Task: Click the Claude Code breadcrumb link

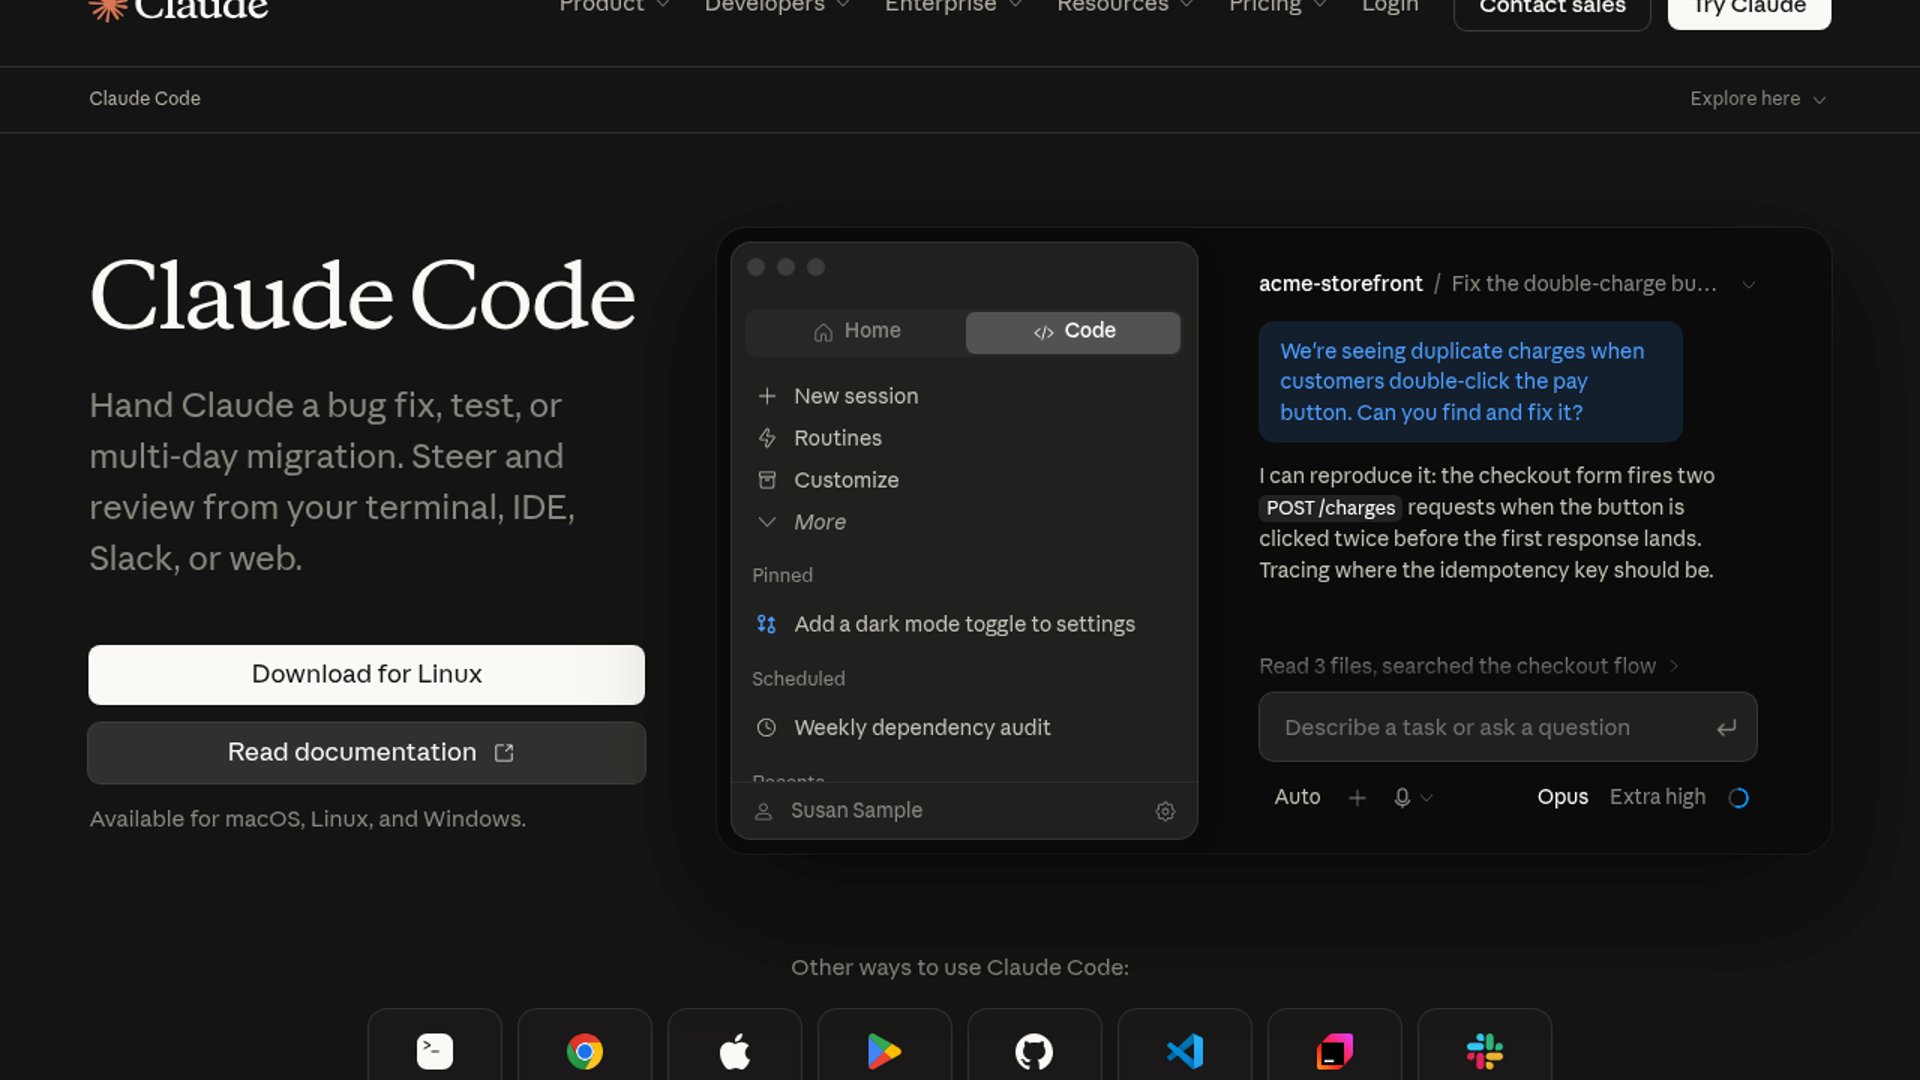Action: 145,99
